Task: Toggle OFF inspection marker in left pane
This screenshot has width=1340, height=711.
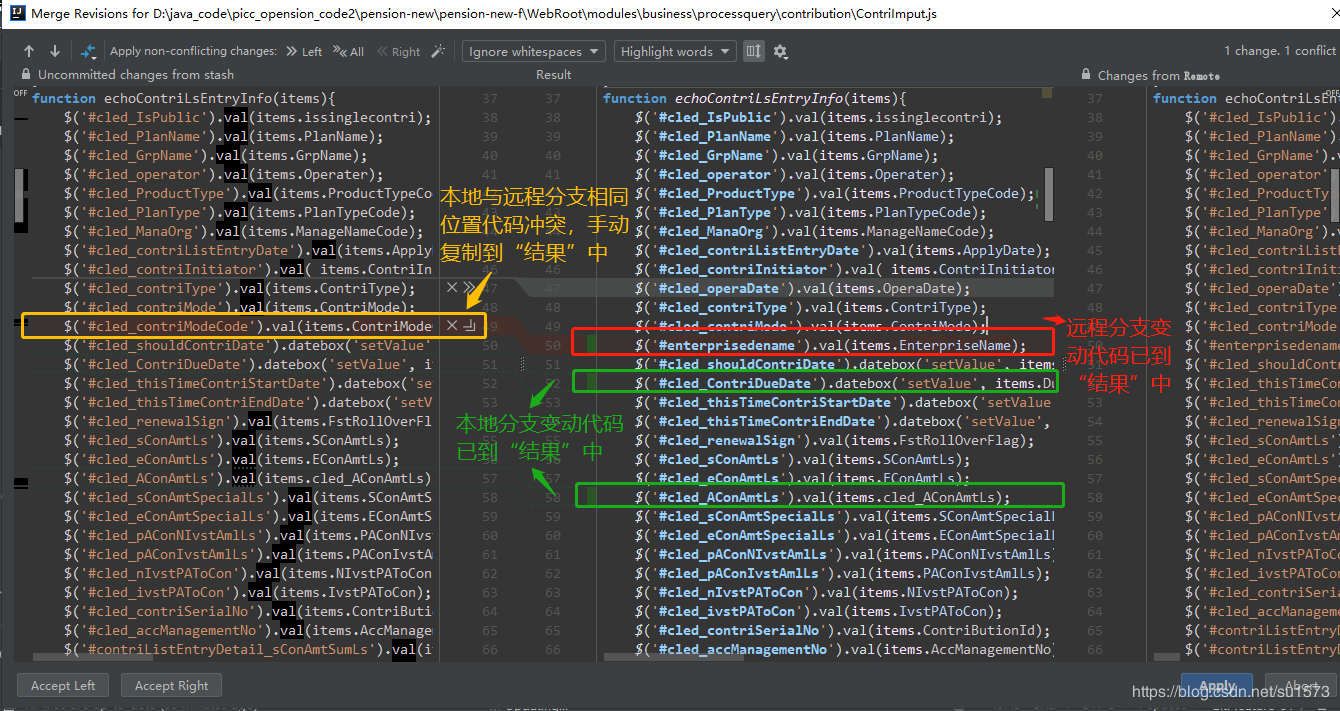Action: point(20,93)
